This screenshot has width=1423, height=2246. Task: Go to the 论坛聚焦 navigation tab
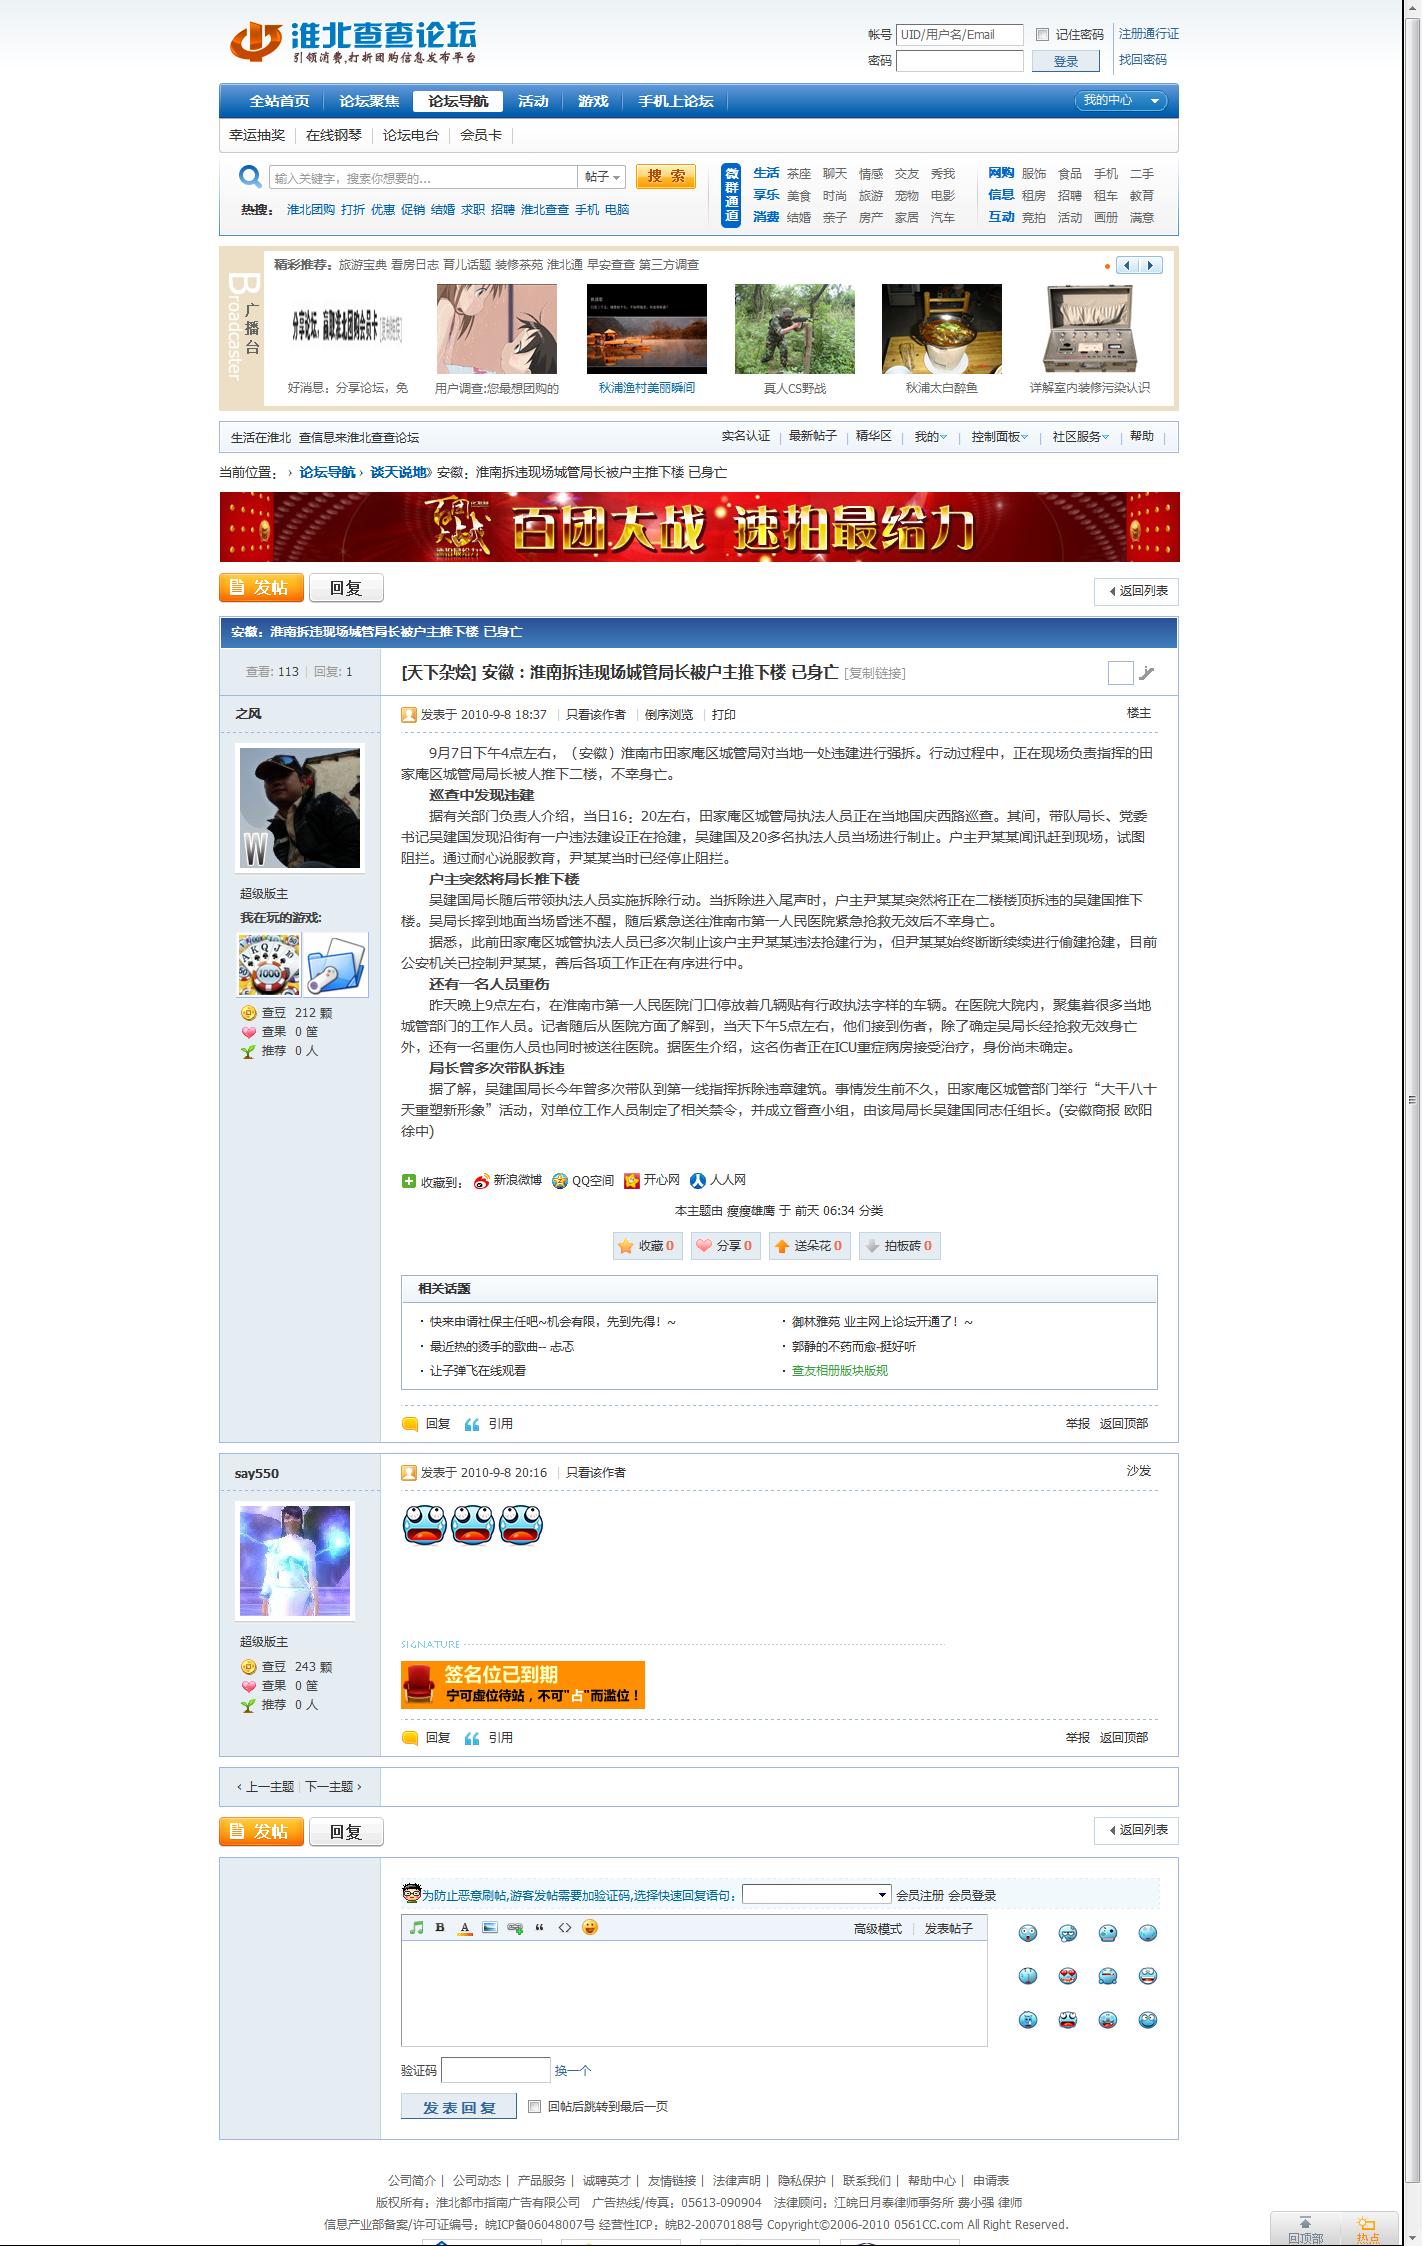(x=369, y=101)
